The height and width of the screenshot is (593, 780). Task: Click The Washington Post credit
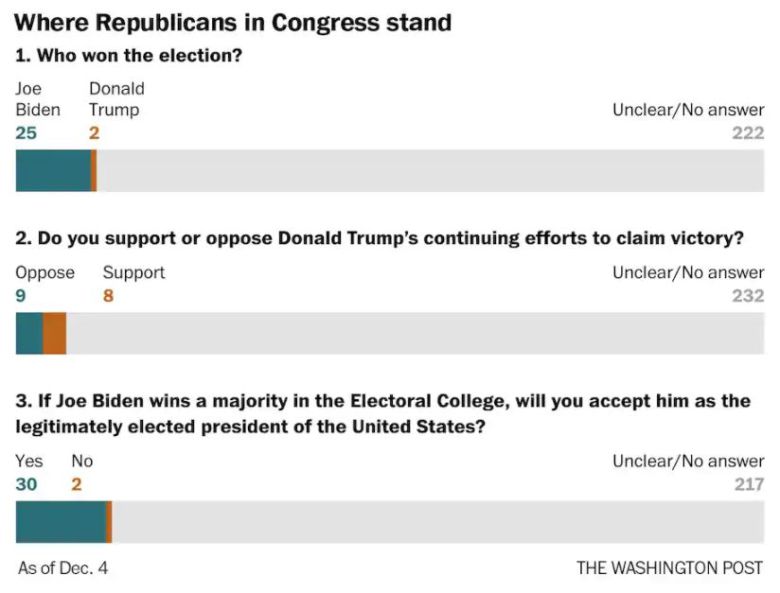tap(669, 568)
